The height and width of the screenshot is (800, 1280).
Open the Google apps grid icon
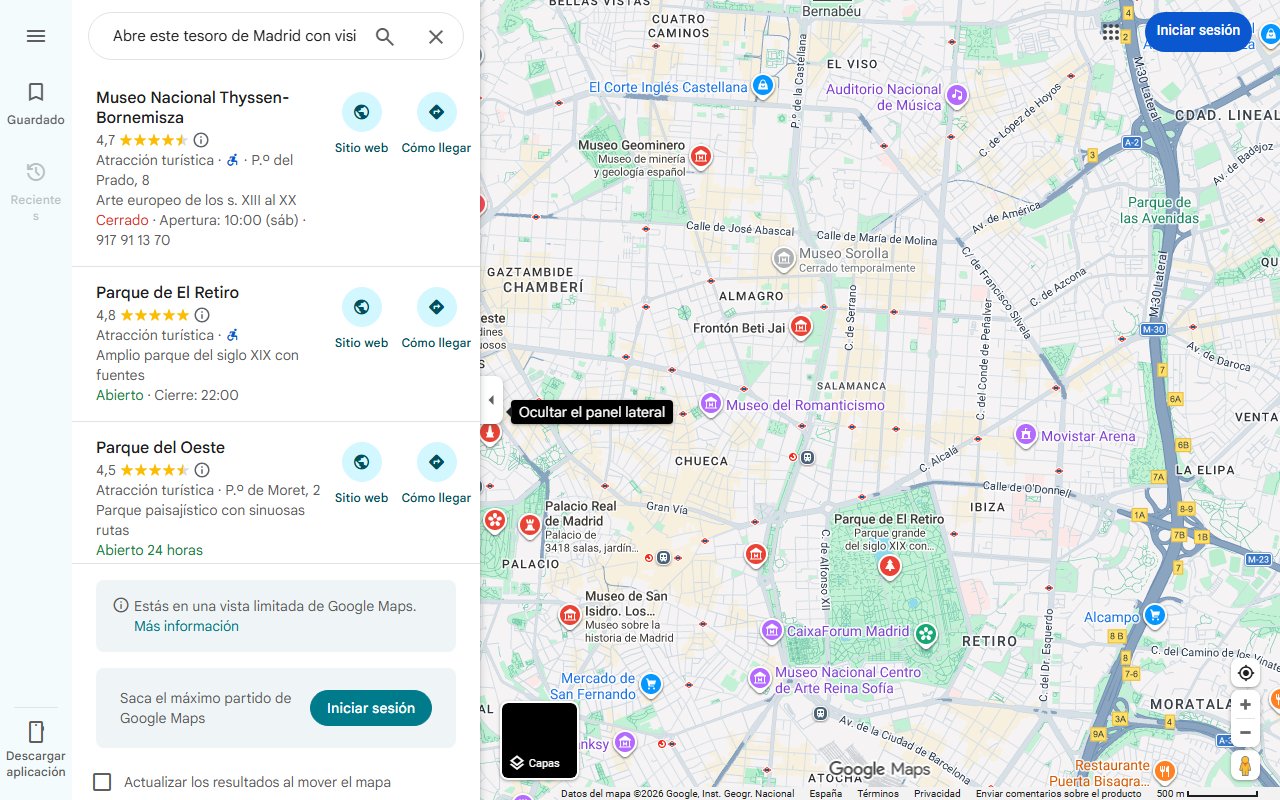coord(1111,32)
